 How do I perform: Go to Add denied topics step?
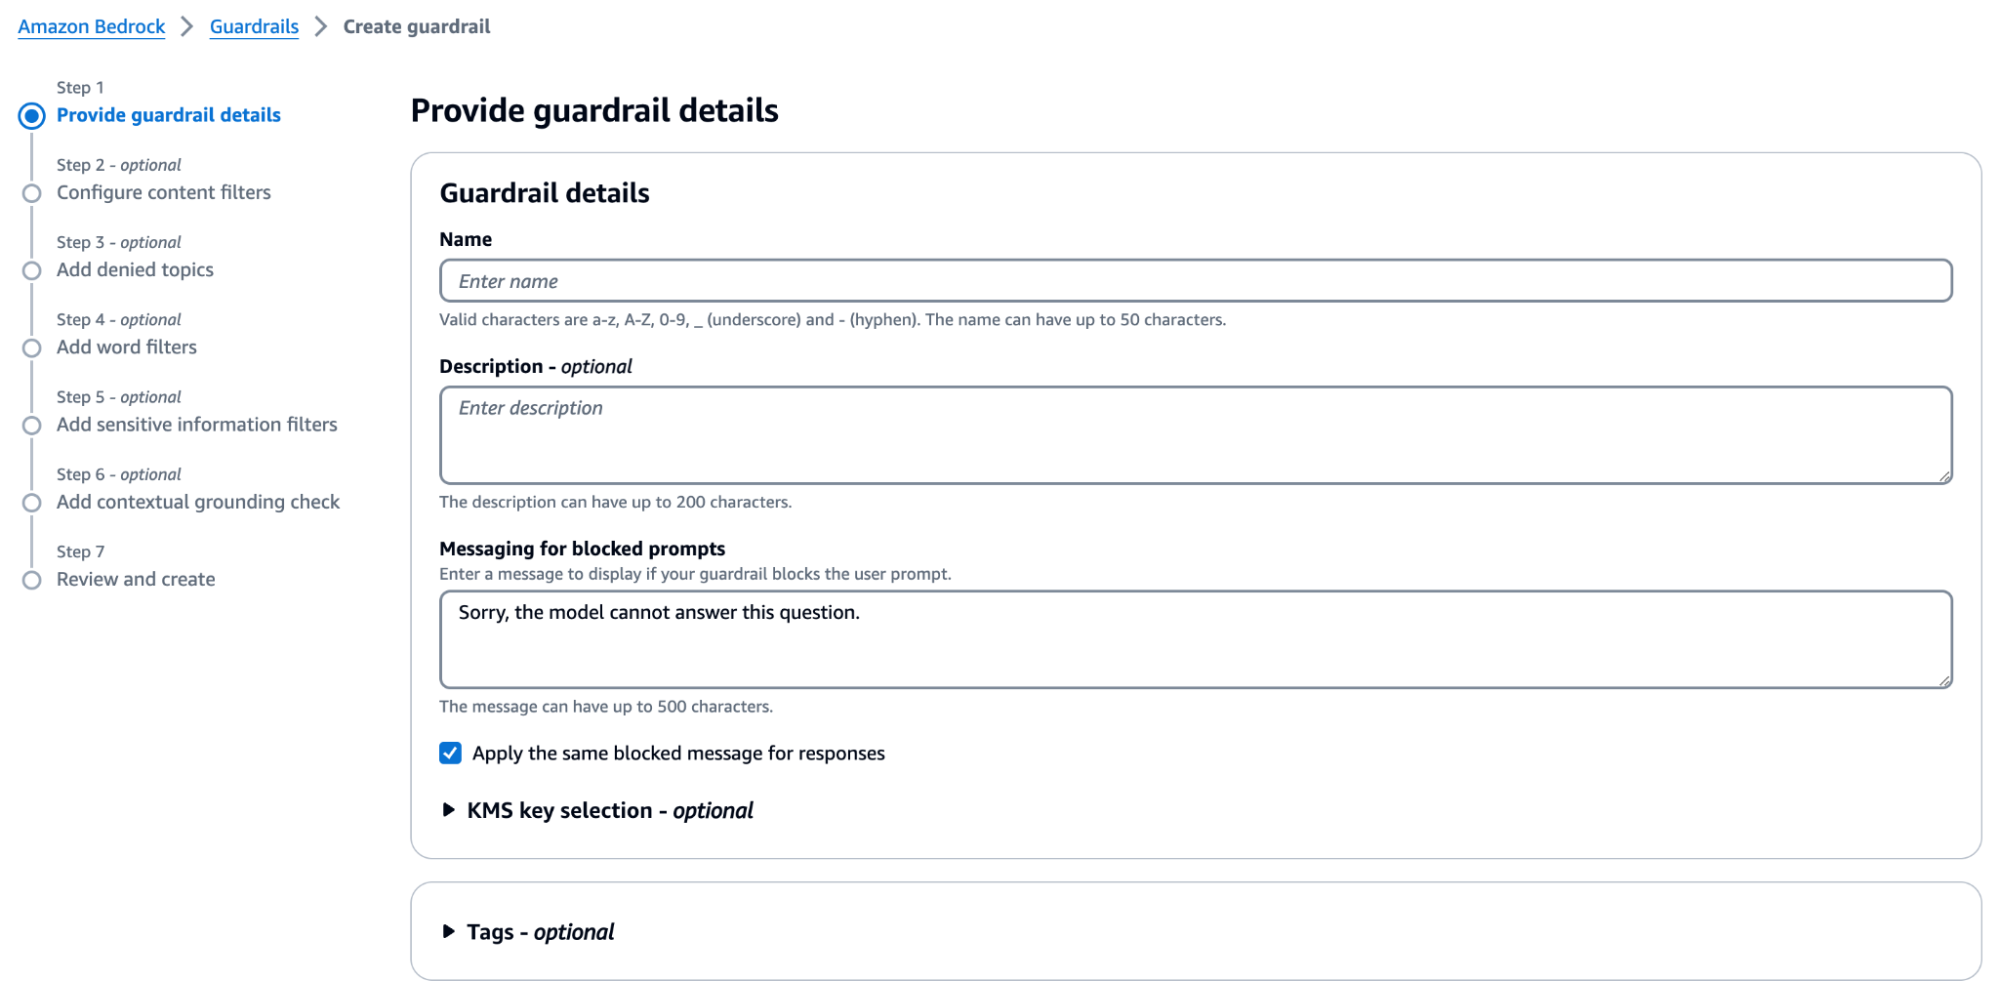point(135,270)
